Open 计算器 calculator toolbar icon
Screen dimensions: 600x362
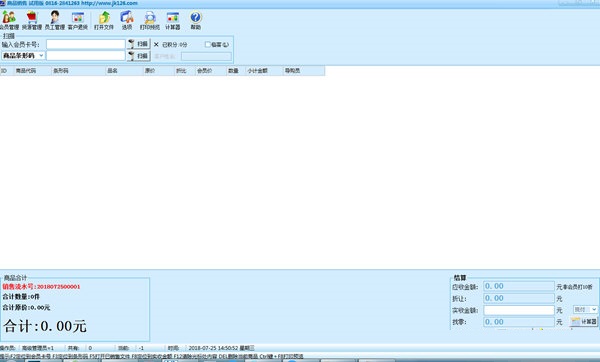point(173,21)
